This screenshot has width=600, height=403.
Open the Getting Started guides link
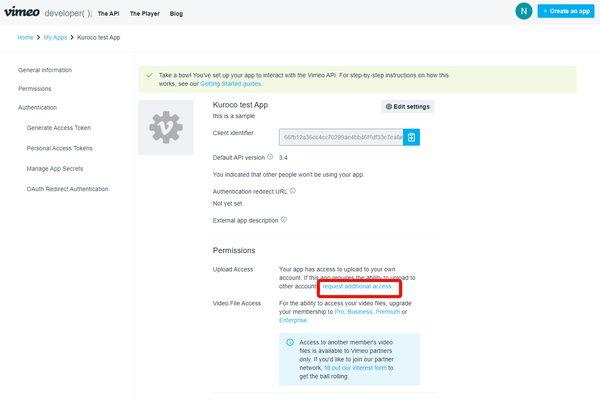pos(231,84)
